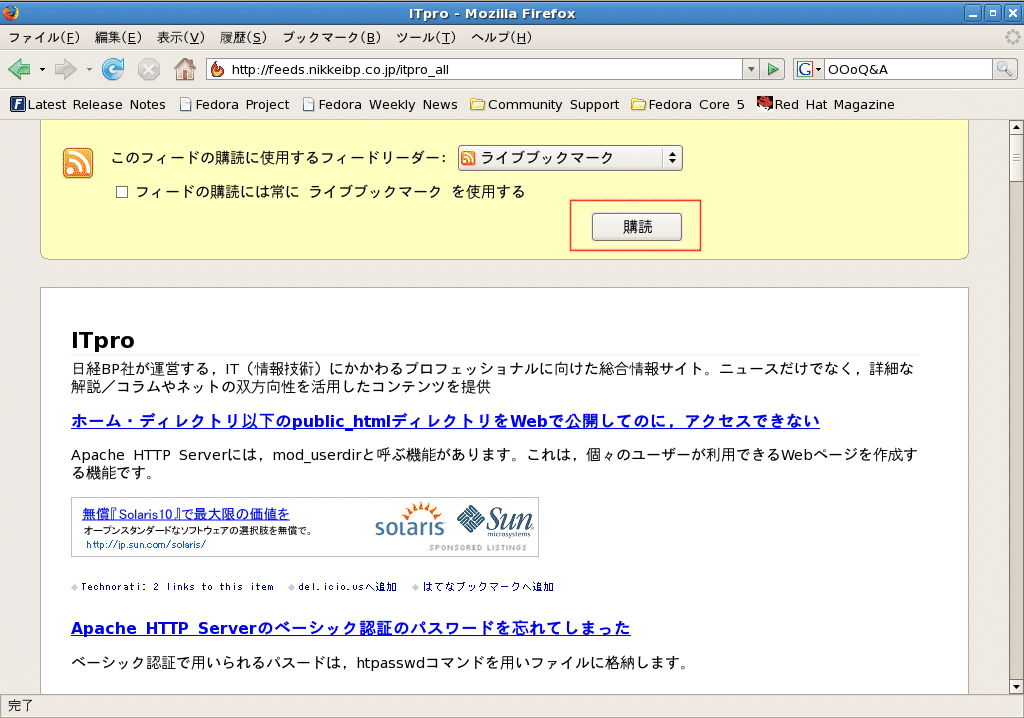Click the Solaris Sun sponsored banner
1024x718 pixels.
tap(305, 526)
